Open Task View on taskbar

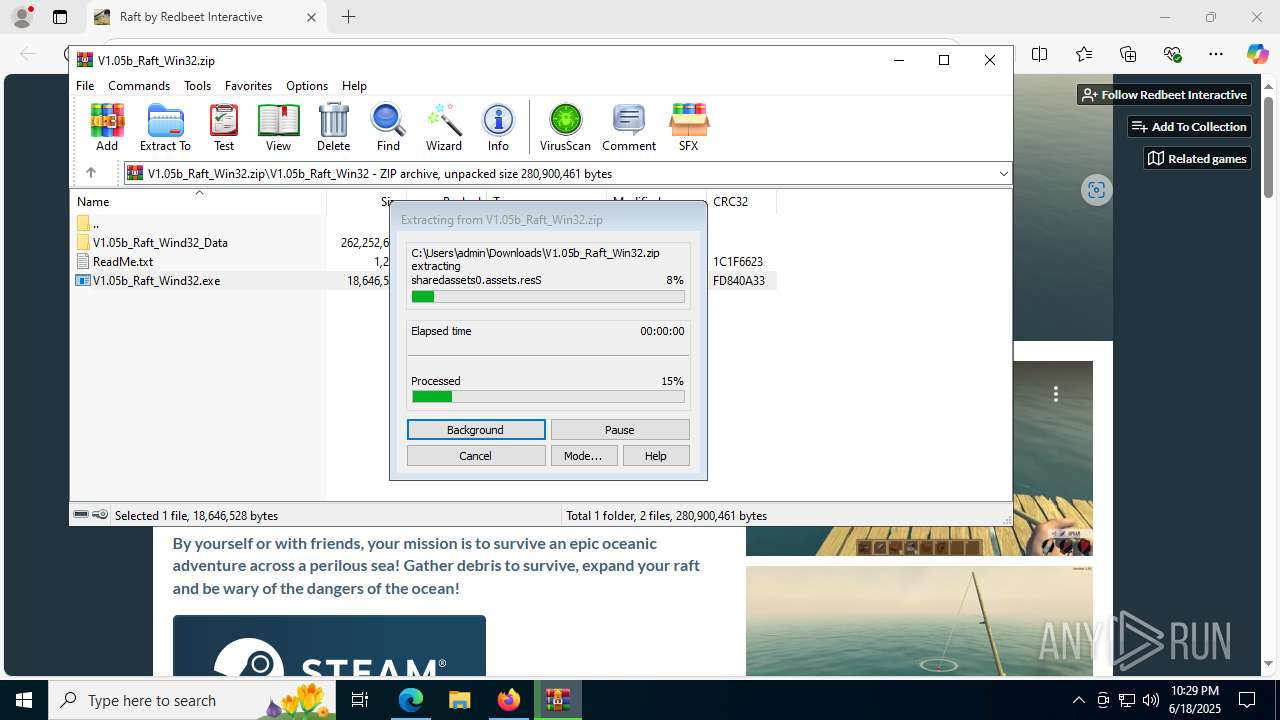click(361, 700)
